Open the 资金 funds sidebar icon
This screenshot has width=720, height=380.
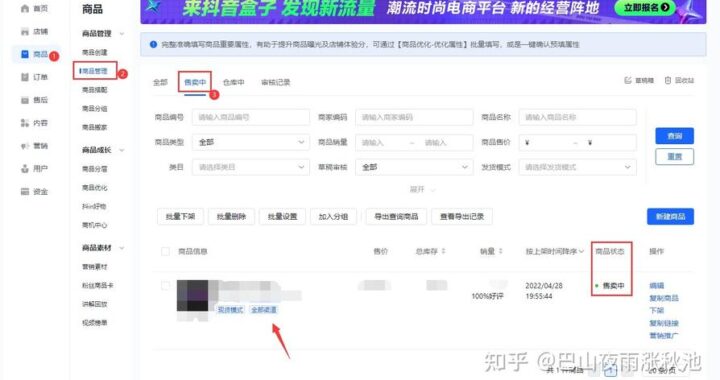(25, 192)
